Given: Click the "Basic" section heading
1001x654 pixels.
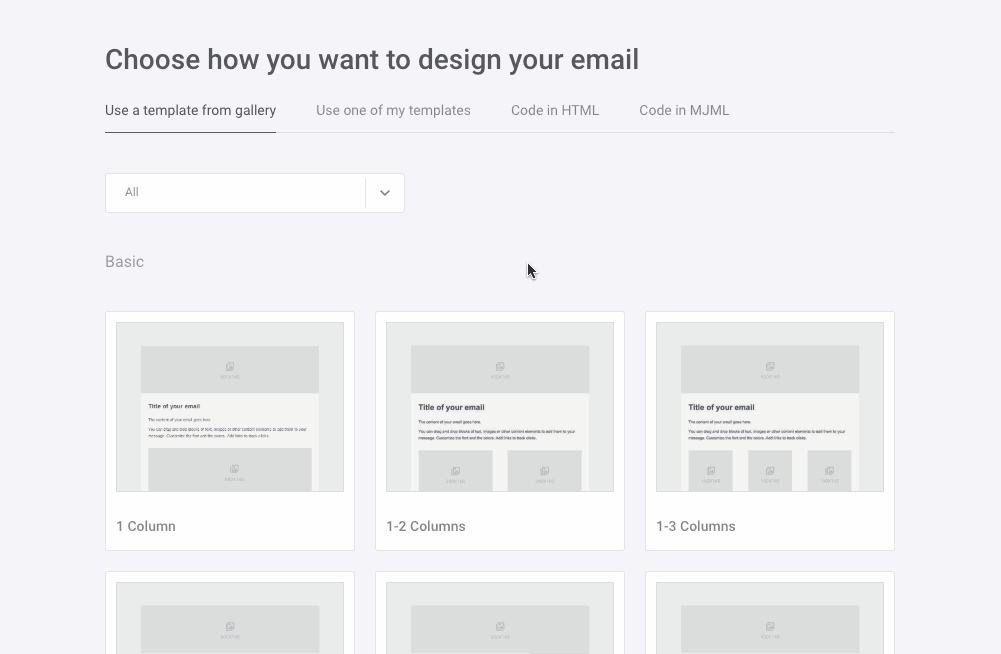Looking at the screenshot, I should tap(124, 262).
